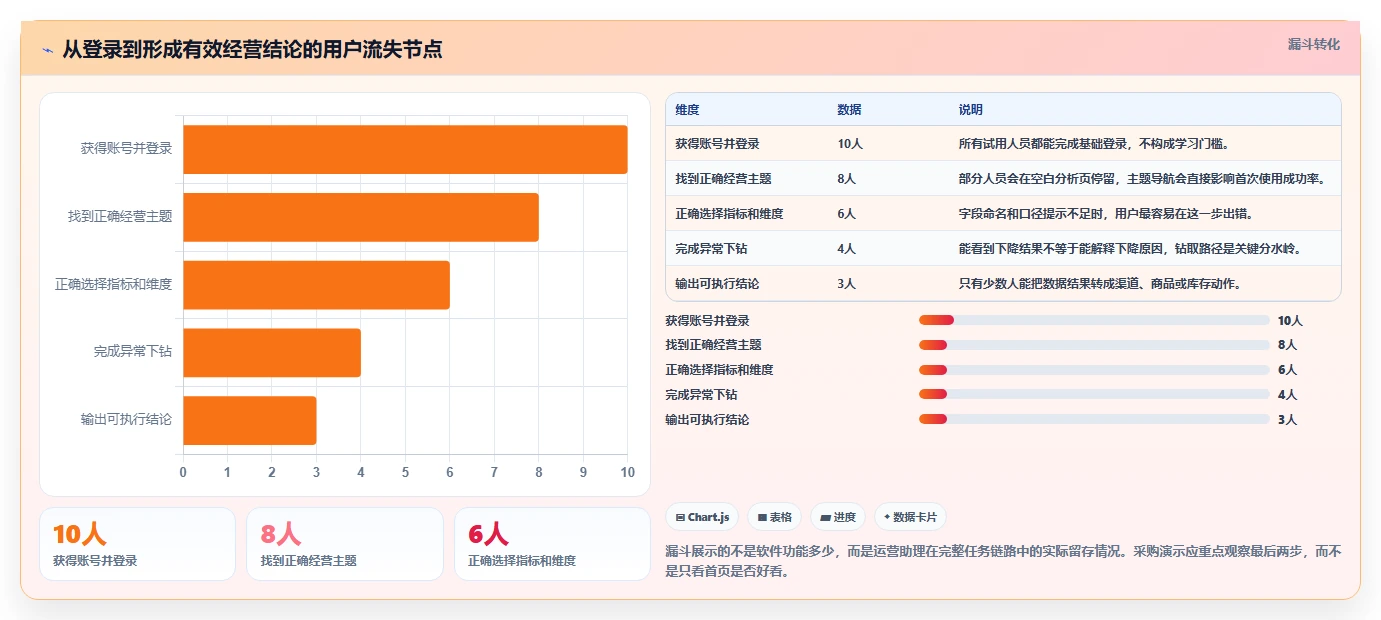Click the table's 完成异常下钻 dimension cell
1381x620 pixels.
711,249
